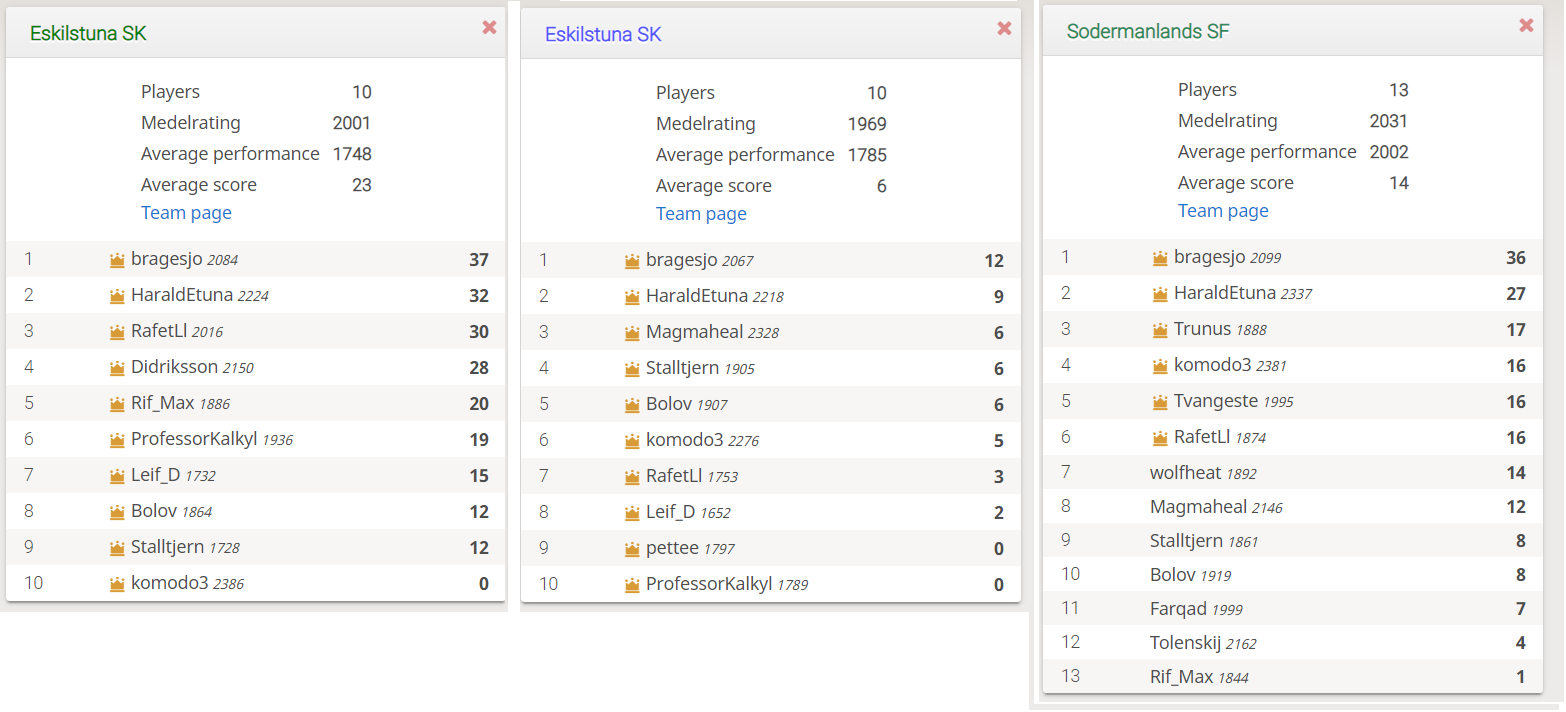Click crown icon next to Trunus 1888
The image size is (1566, 712).
[1160, 330]
